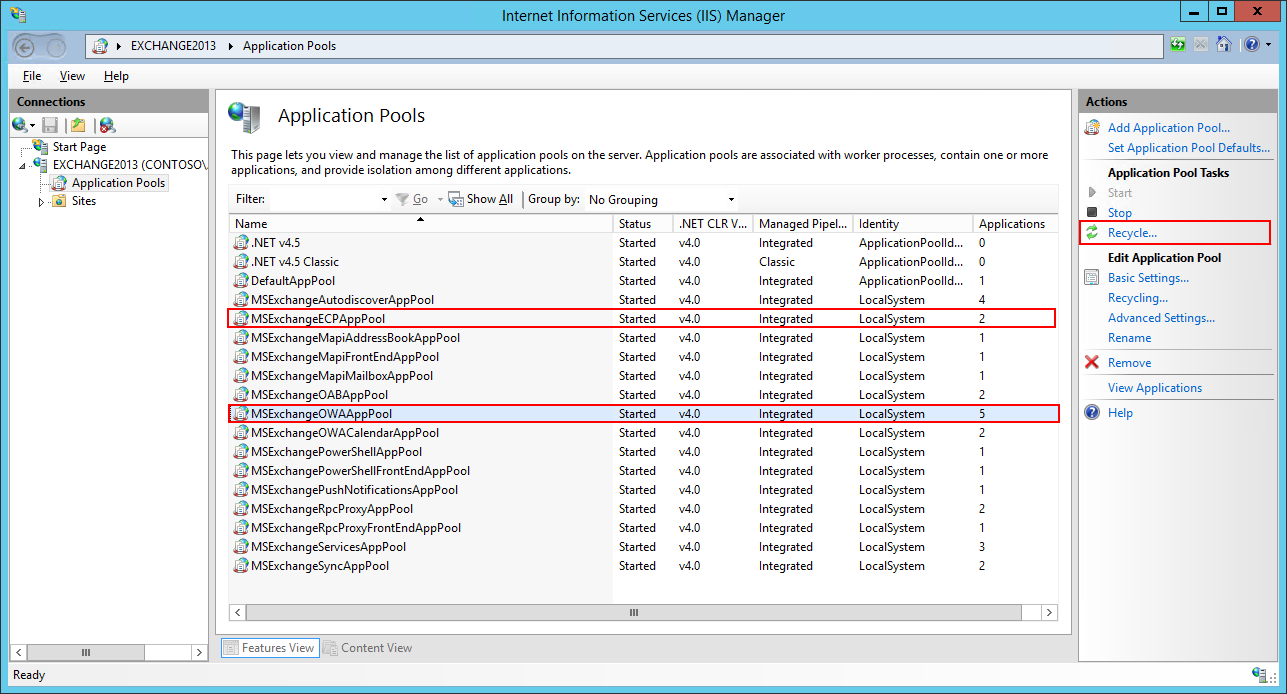Go to the IIS Manager home page icon
Viewport: 1287px width, 694px height.
click(1224, 44)
